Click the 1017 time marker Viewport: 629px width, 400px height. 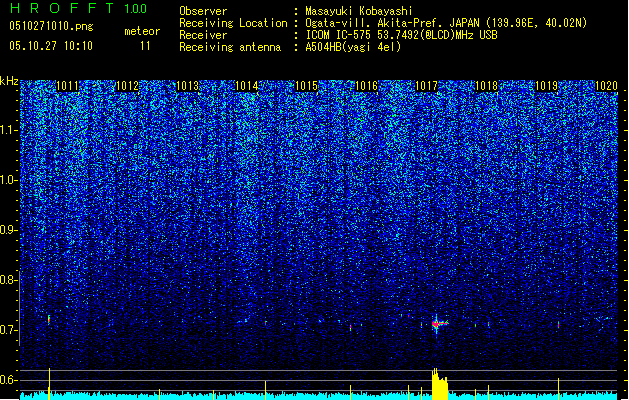(426, 86)
